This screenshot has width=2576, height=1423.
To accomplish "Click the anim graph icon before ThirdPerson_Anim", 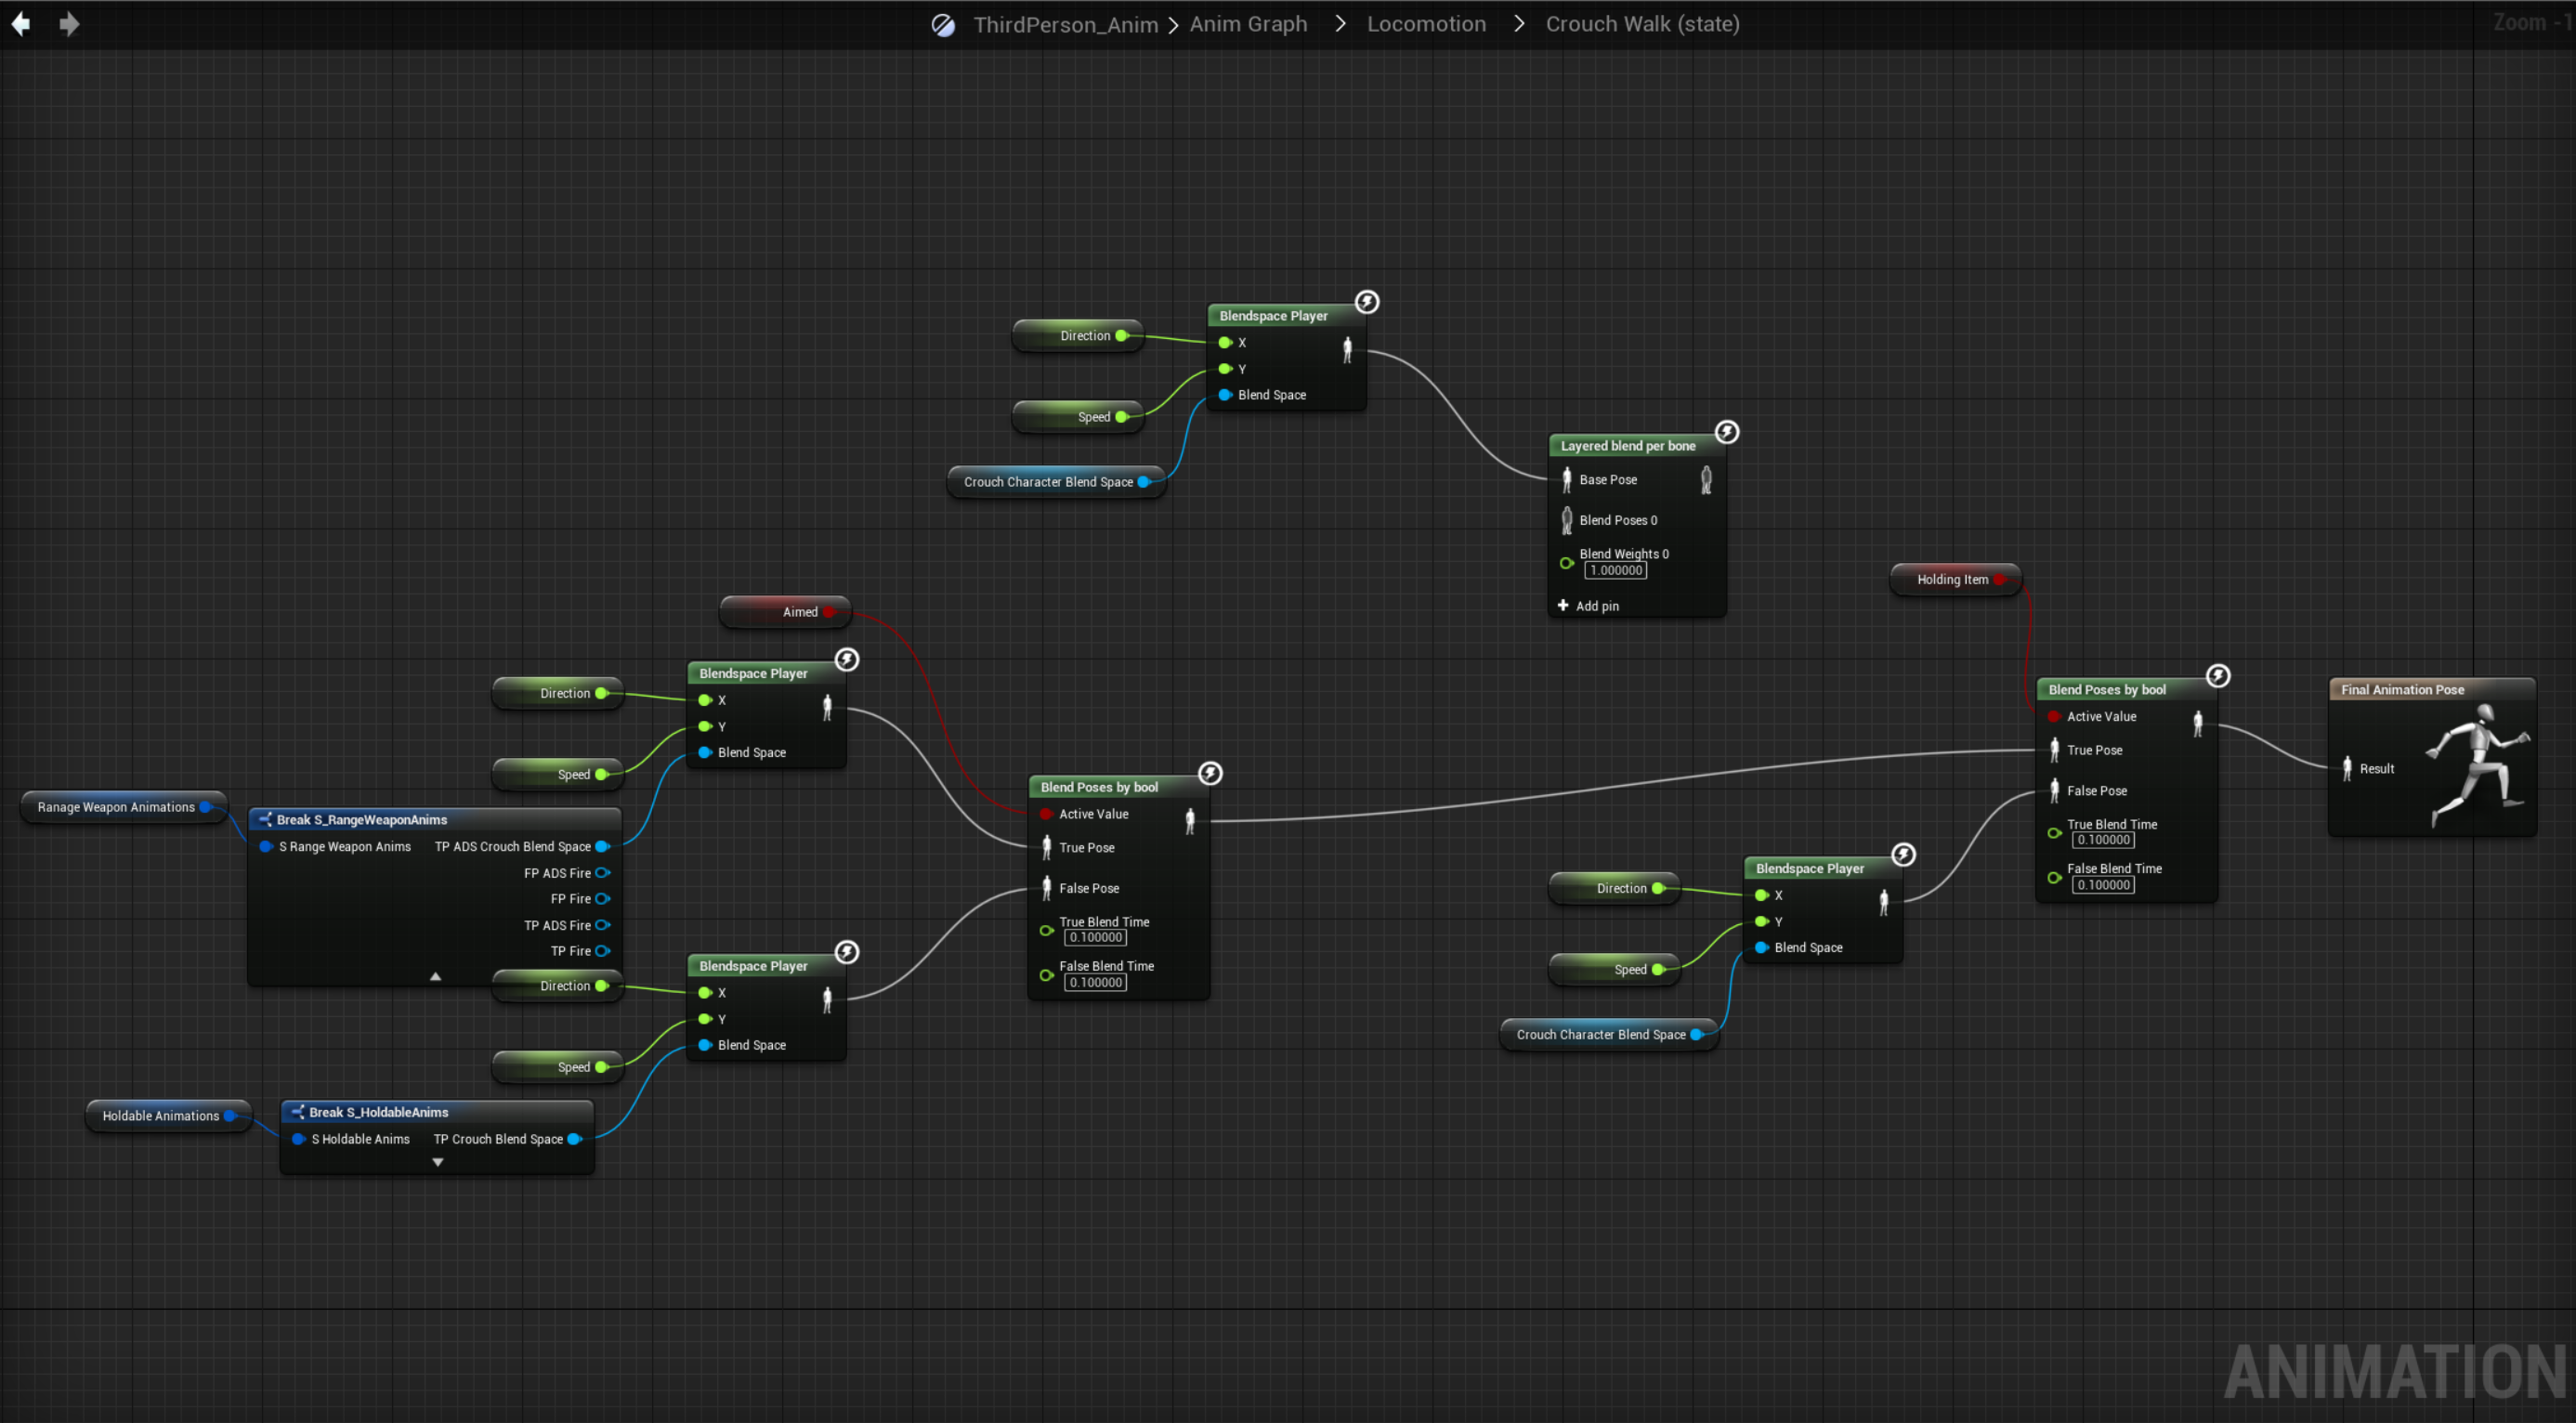I will tap(943, 25).
